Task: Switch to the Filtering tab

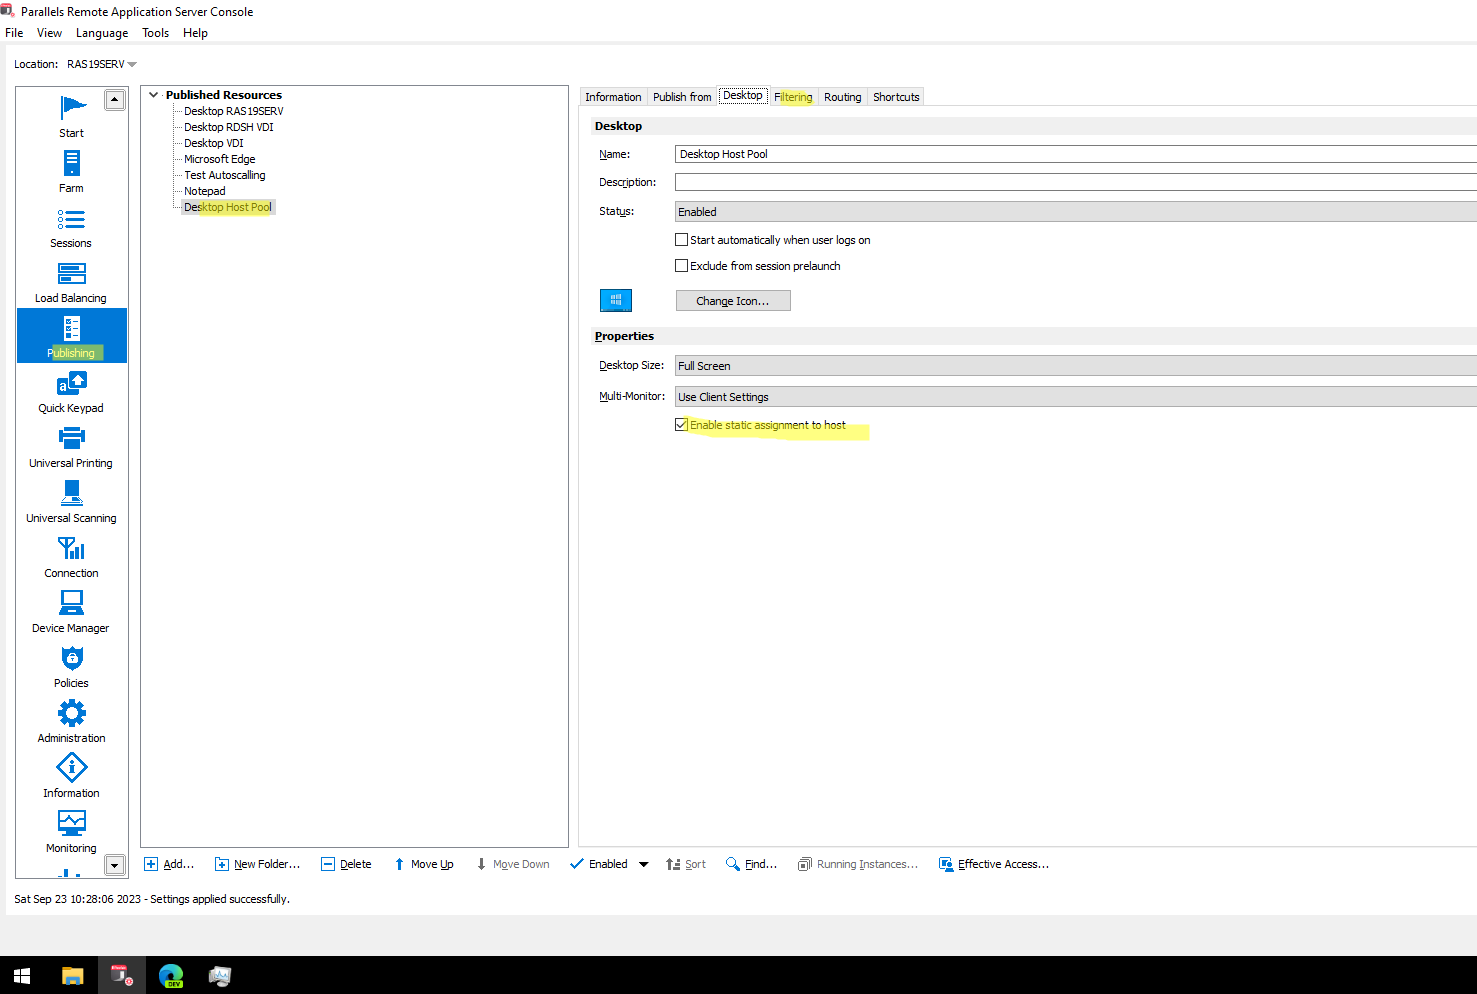Action: pos(793,97)
